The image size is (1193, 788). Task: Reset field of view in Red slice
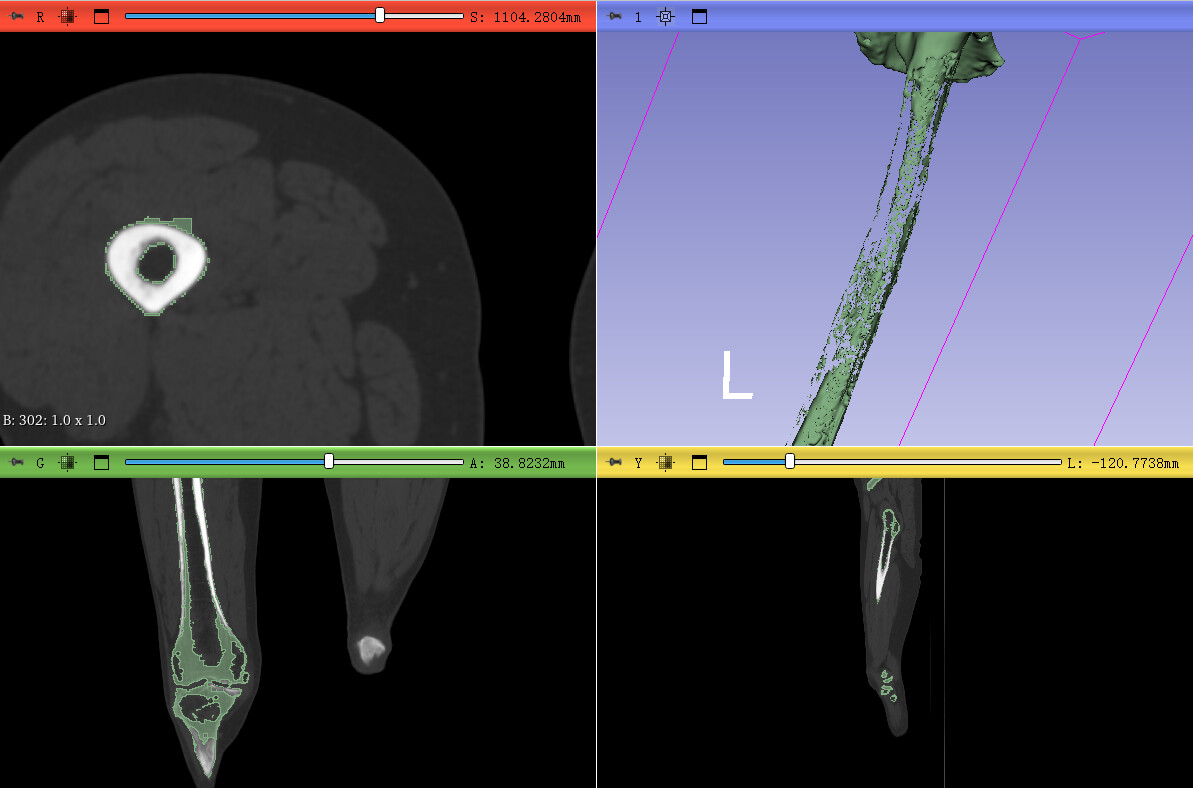tap(68, 16)
